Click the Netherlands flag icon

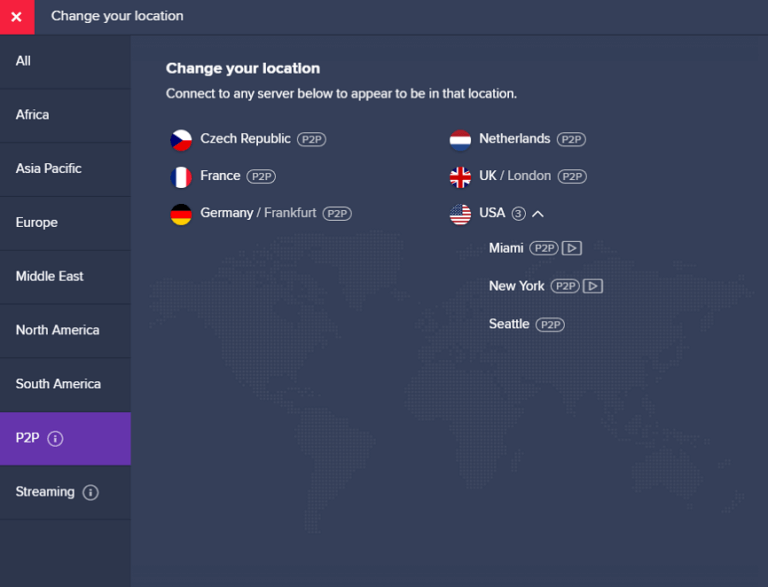(460, 140)
